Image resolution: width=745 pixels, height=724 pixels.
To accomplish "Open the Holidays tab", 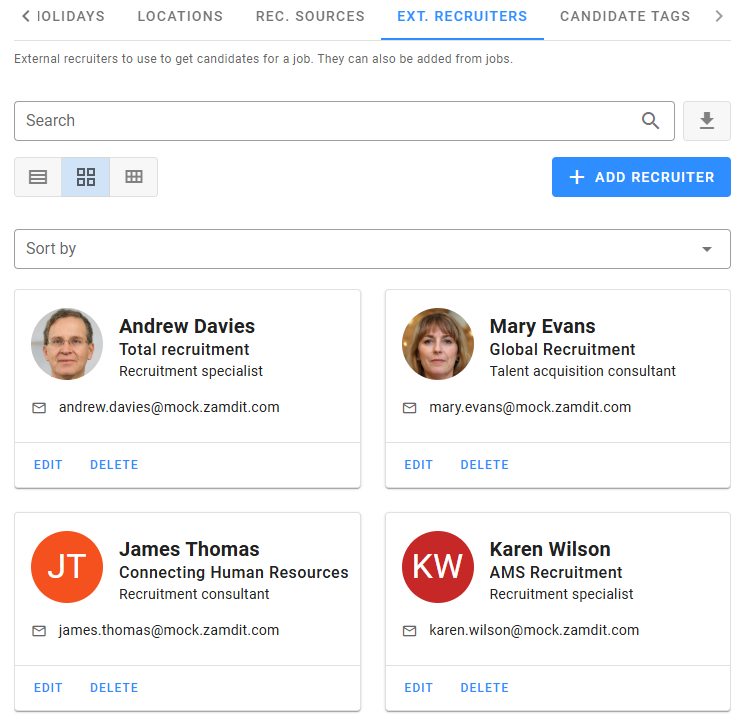I will tap(70, 16).
